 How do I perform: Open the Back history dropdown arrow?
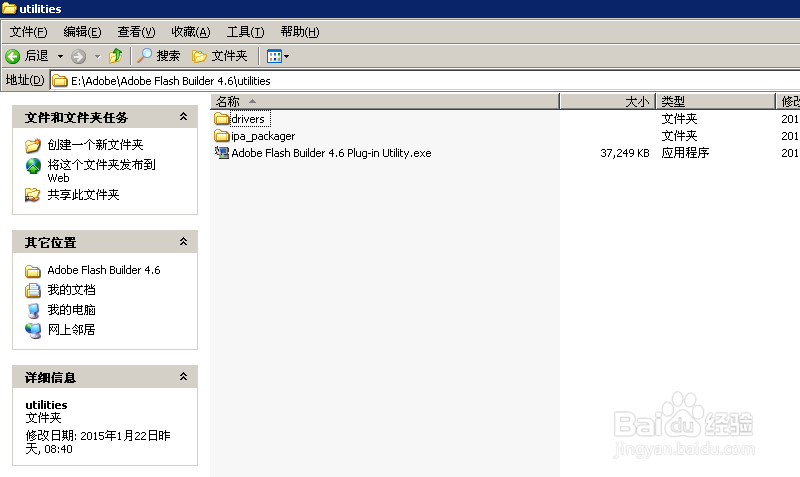[60, 56]
